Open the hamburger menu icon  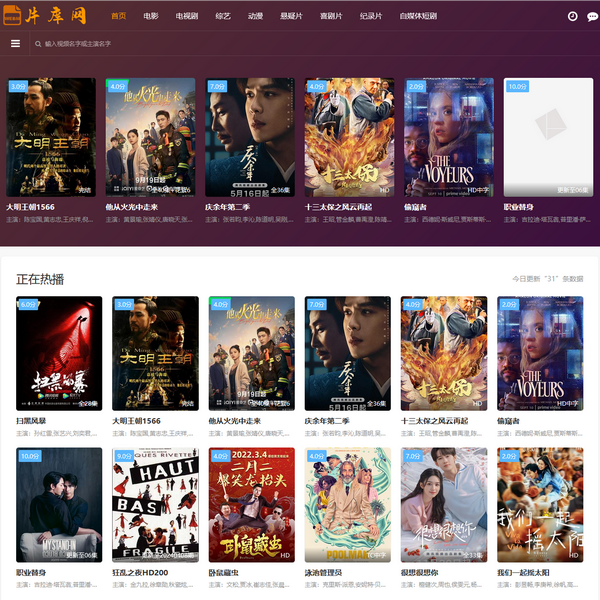15,44
